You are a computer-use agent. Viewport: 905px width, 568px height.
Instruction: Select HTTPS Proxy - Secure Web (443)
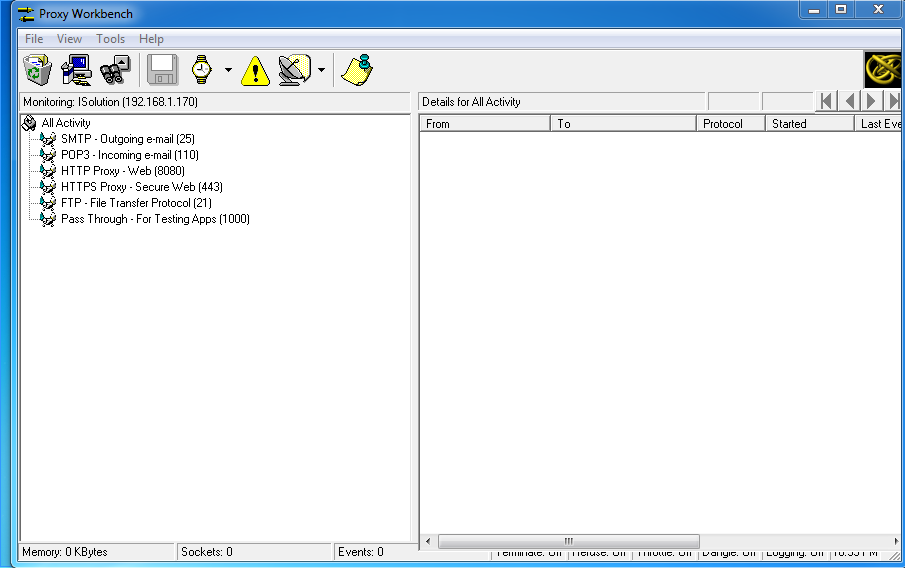142,187
